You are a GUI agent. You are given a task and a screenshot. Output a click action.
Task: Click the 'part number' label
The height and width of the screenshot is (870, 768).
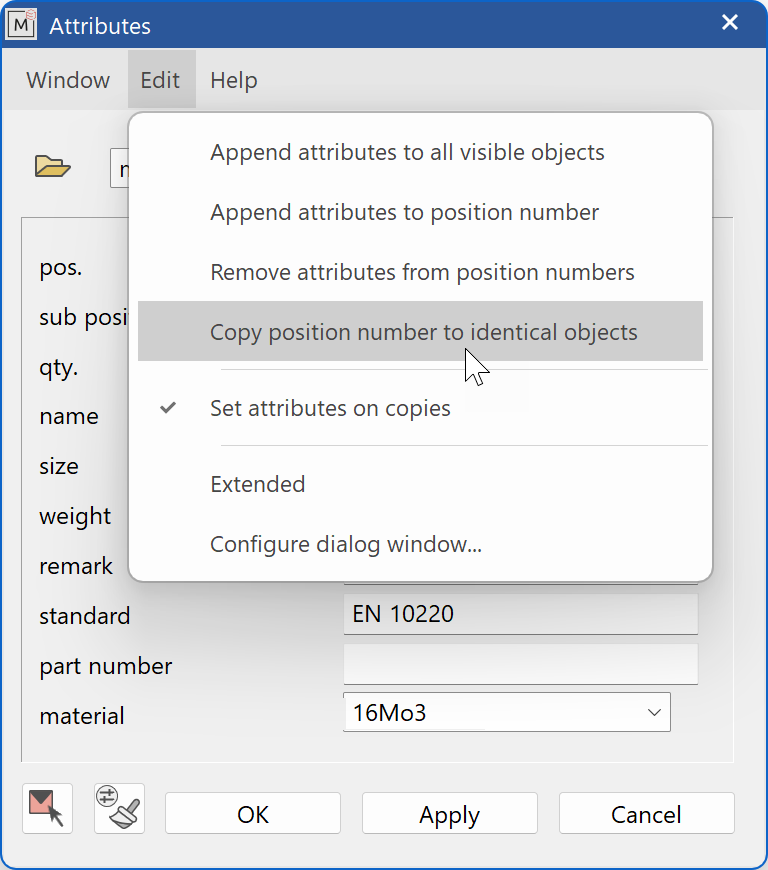coord(105,666)
